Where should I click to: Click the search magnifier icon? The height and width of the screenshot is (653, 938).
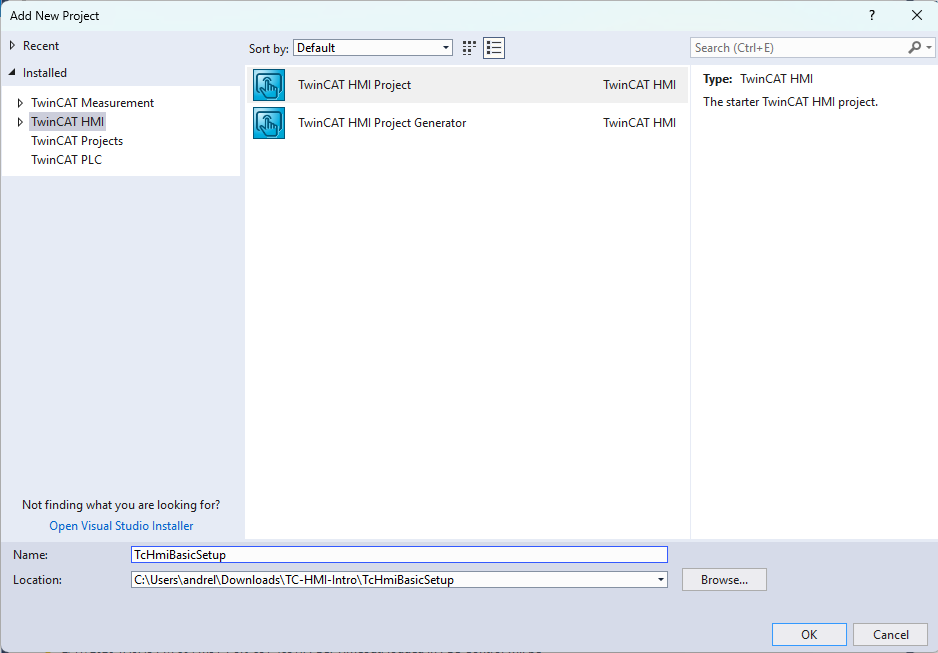(x=914, y=48)
